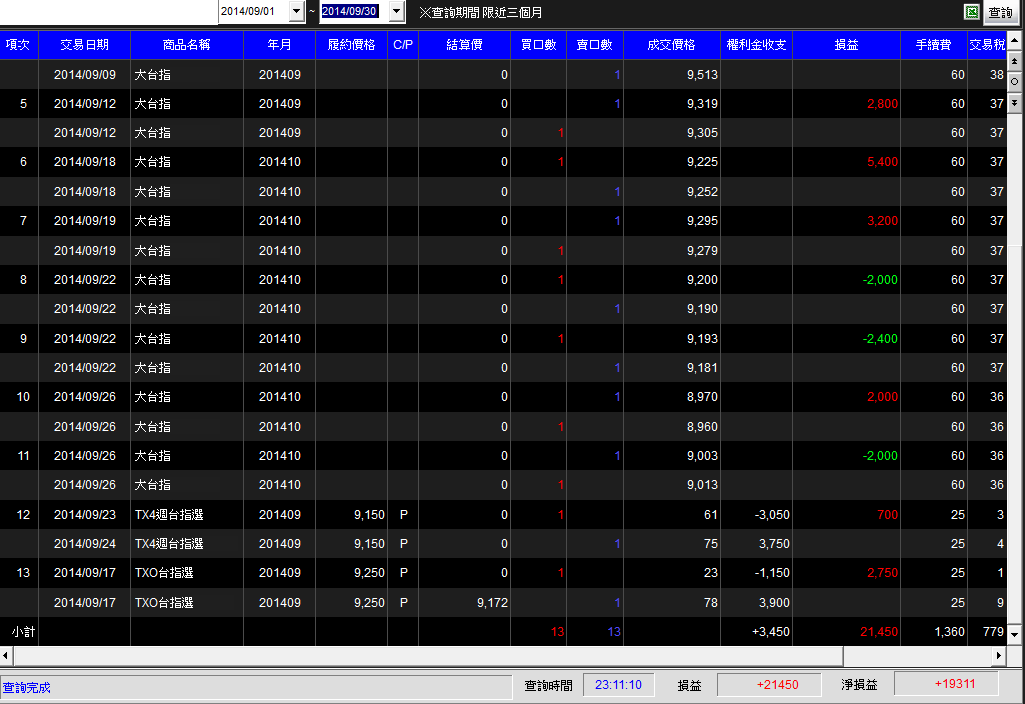
Task: Select the 2,800 profit cell
Action: tap(847, 104)
